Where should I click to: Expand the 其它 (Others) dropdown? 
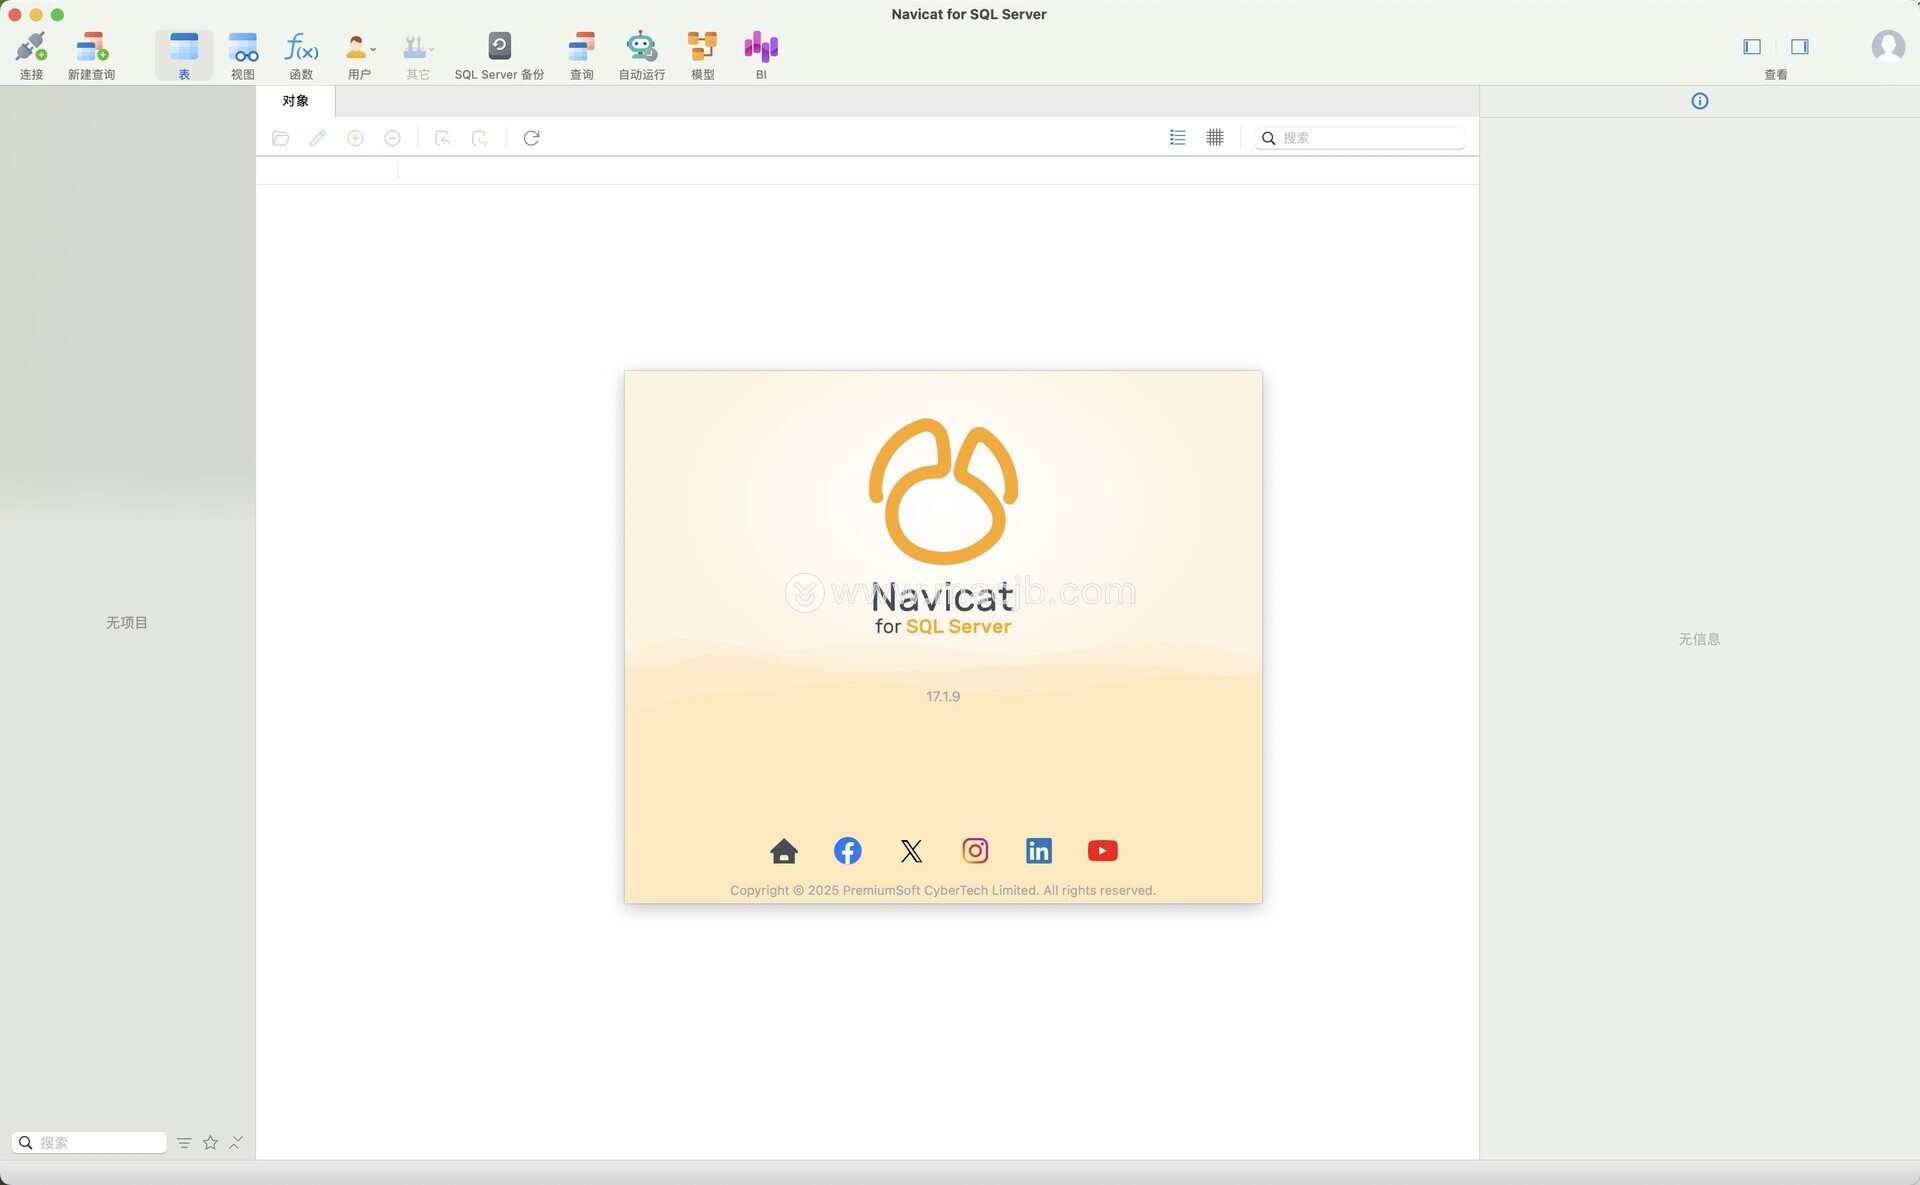(418, 55)
